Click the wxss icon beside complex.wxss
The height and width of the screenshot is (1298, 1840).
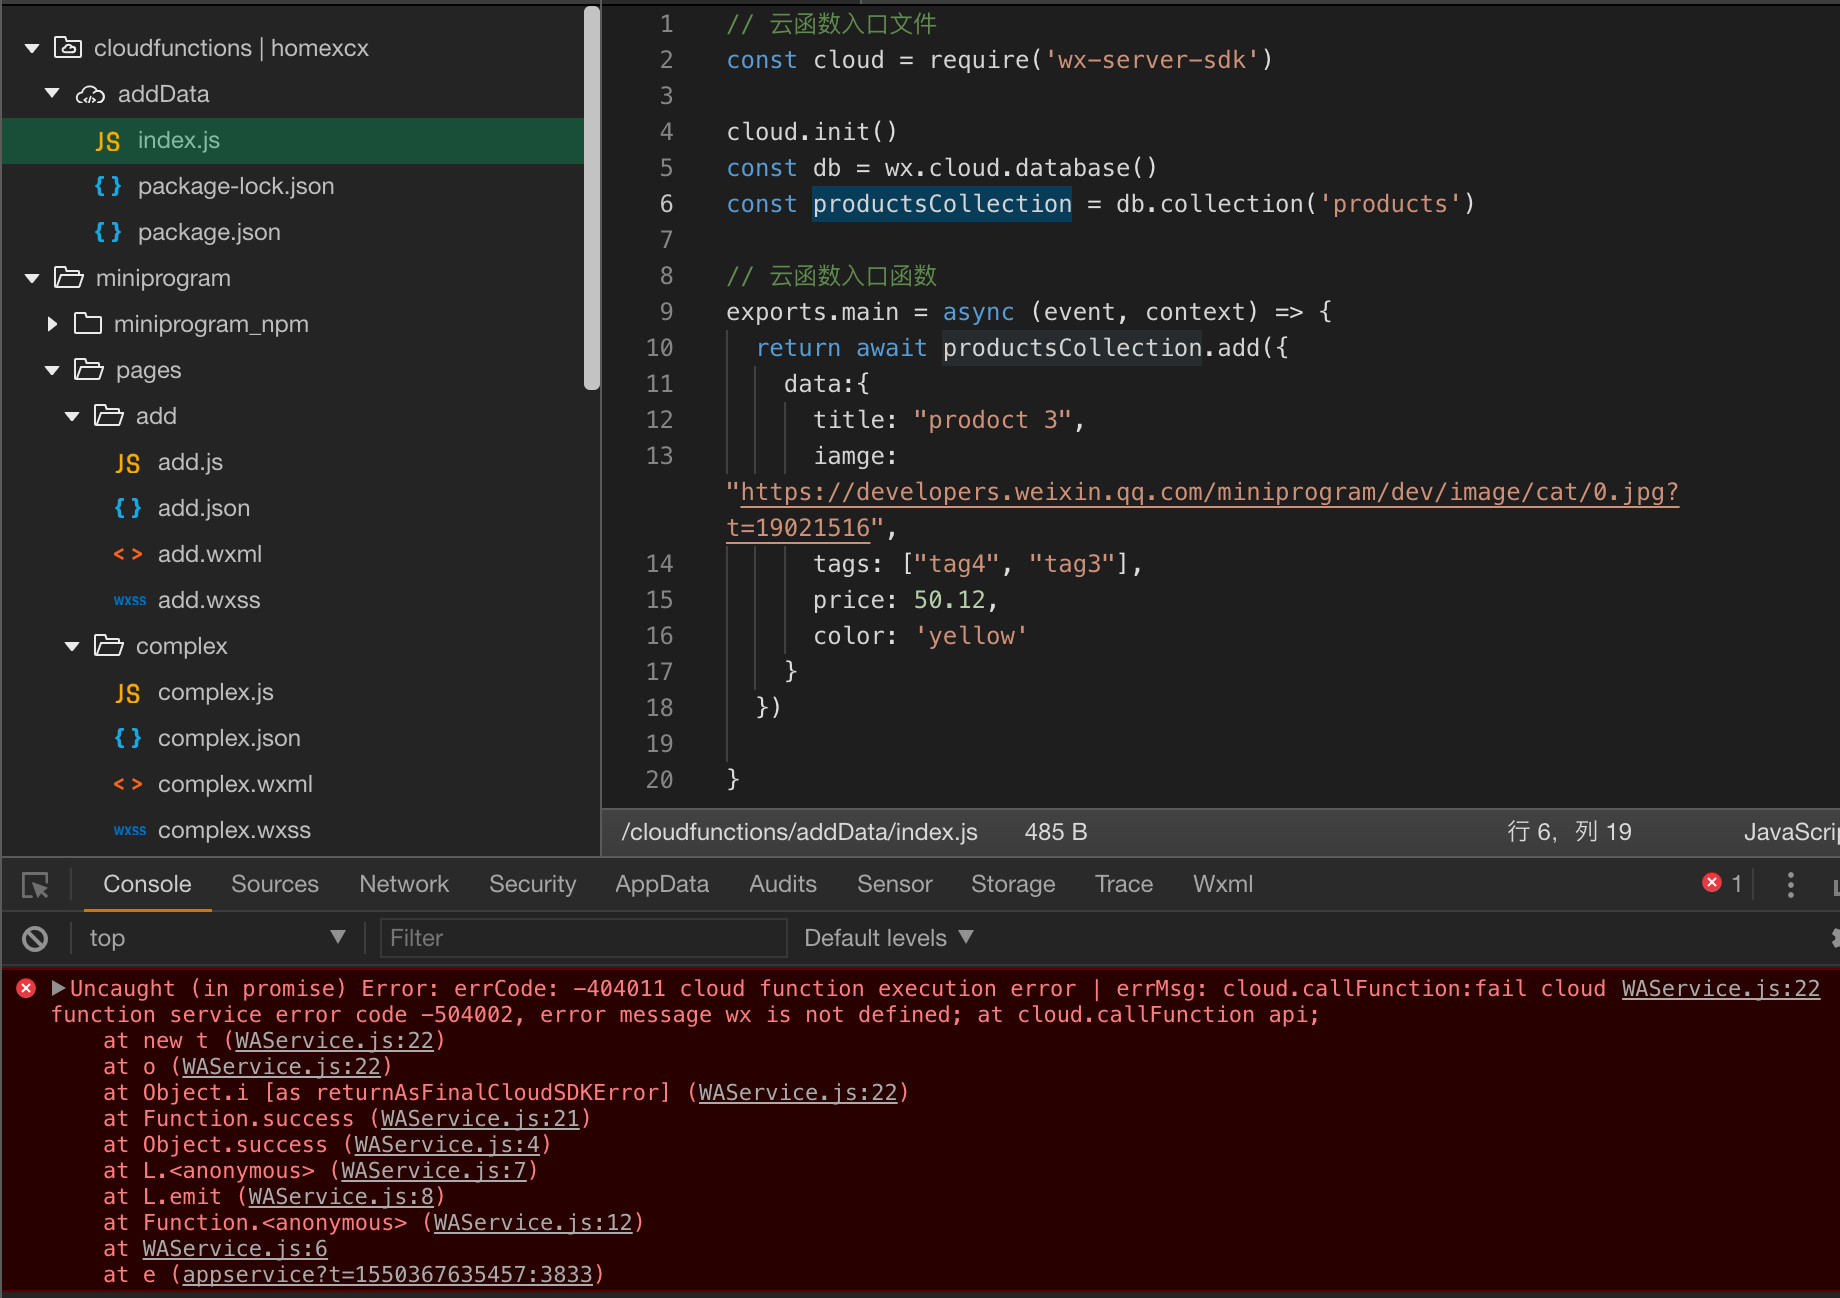(x=130, y=830)
